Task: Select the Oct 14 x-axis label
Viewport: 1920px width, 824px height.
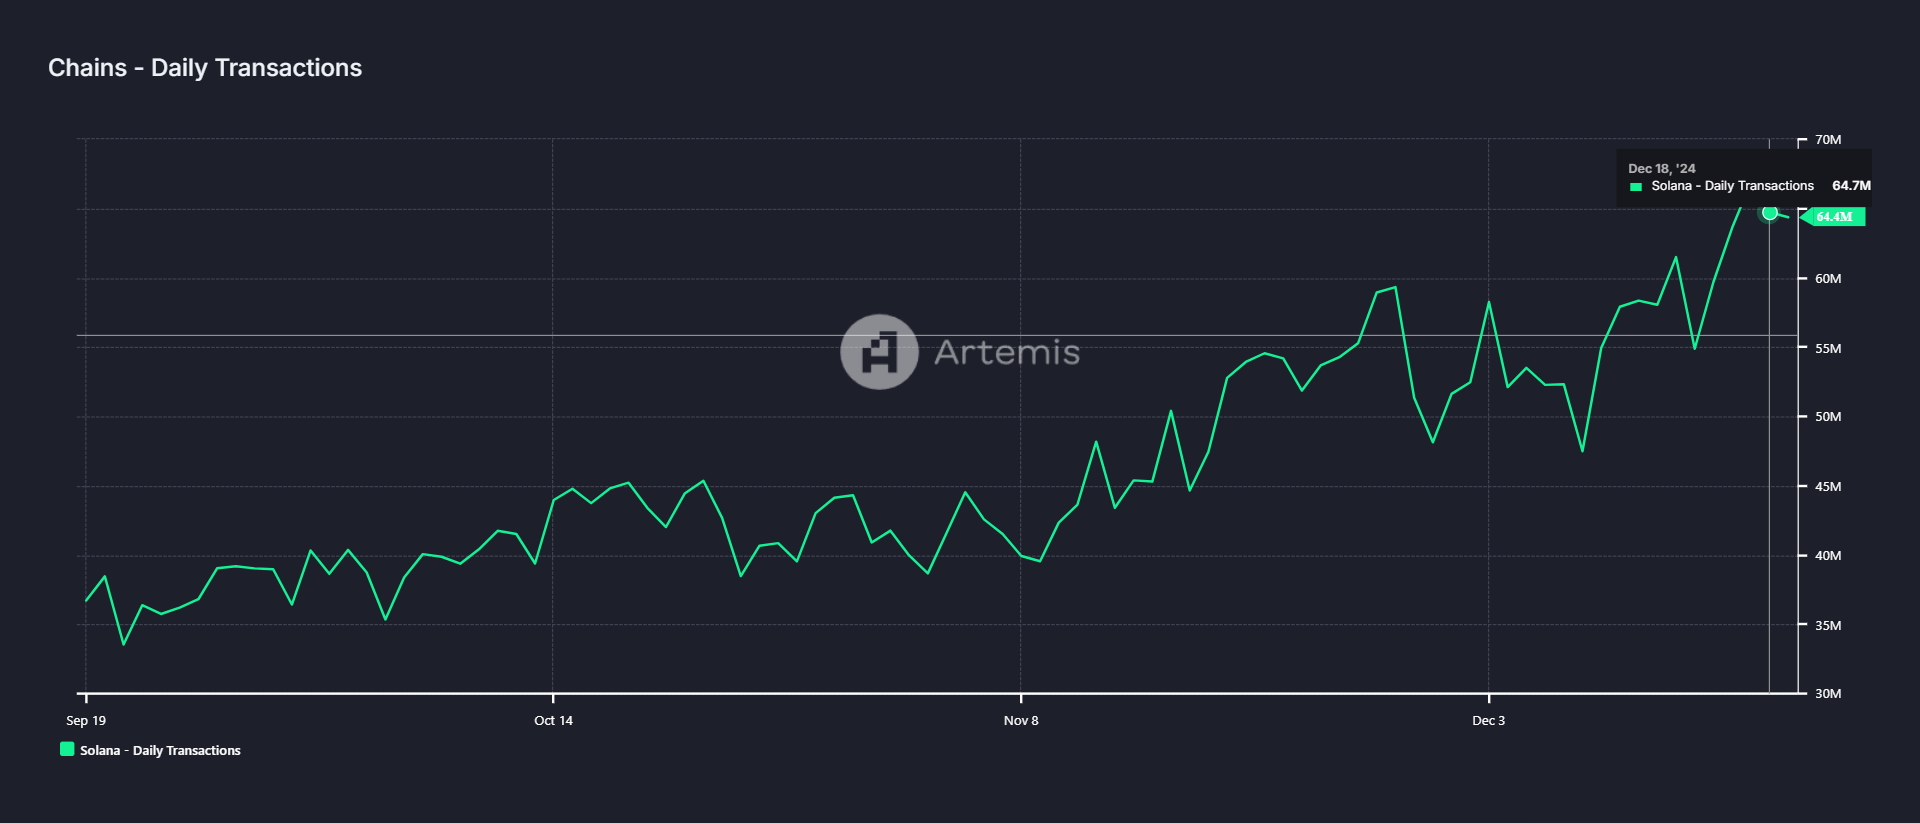Action: [553, 721]
